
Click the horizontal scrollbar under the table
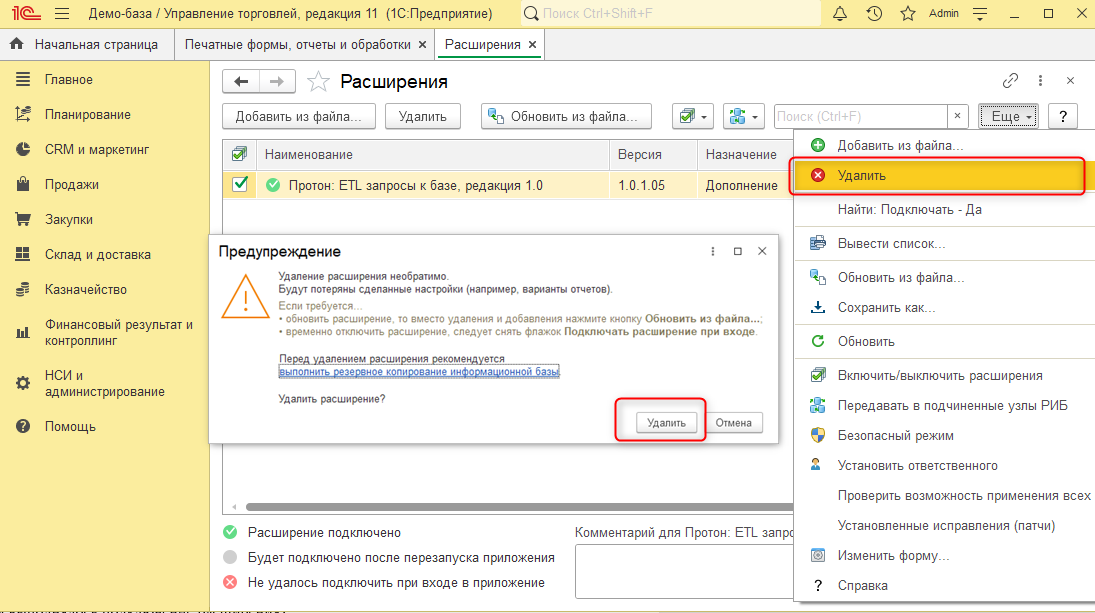[x=518, y=507]
